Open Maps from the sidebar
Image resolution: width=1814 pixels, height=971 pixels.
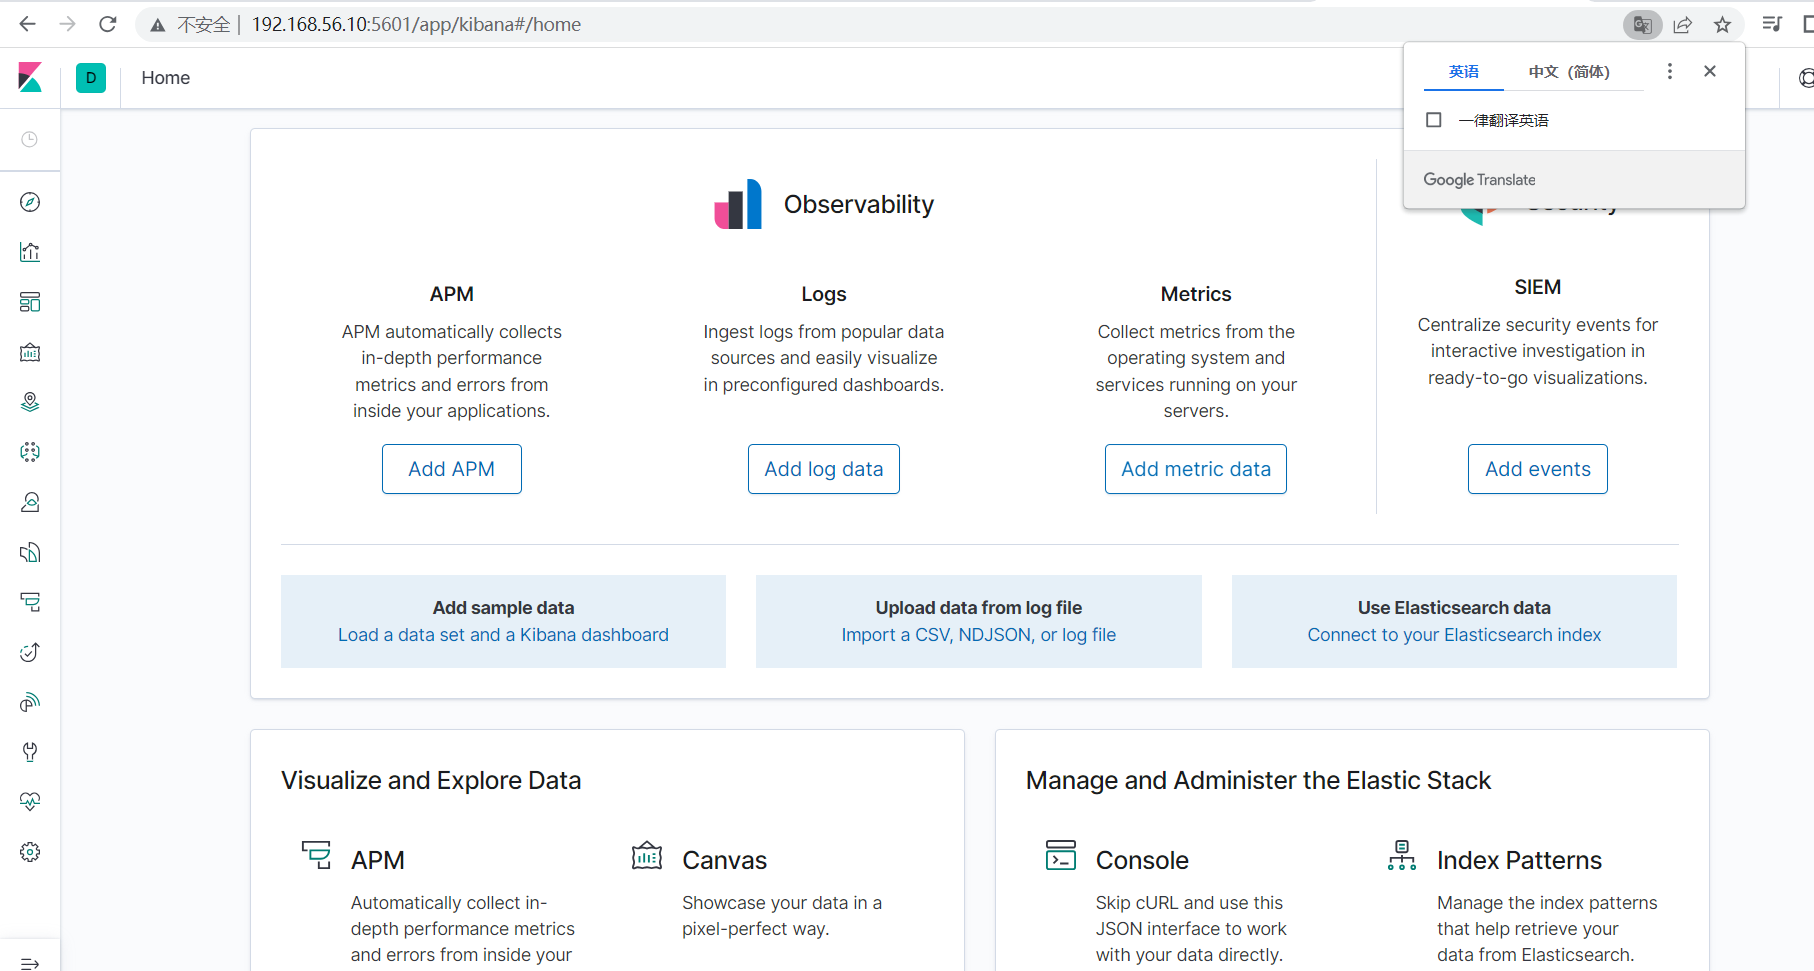click(30, 402)
